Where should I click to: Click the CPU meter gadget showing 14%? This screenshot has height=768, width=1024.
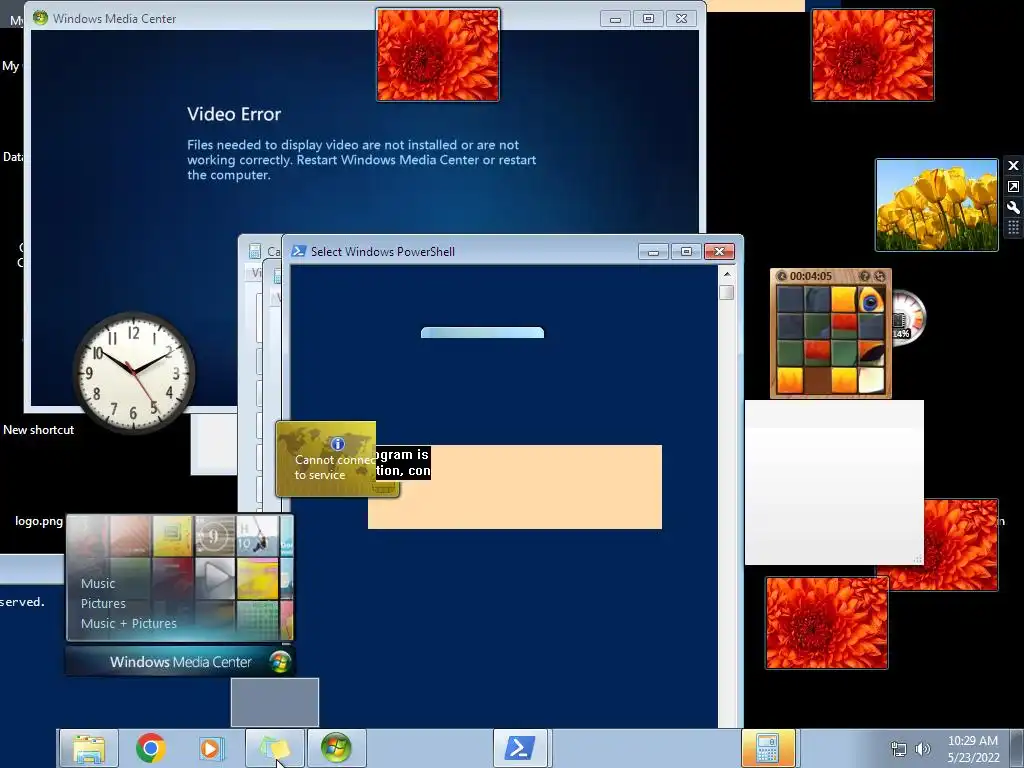[908, 318]
